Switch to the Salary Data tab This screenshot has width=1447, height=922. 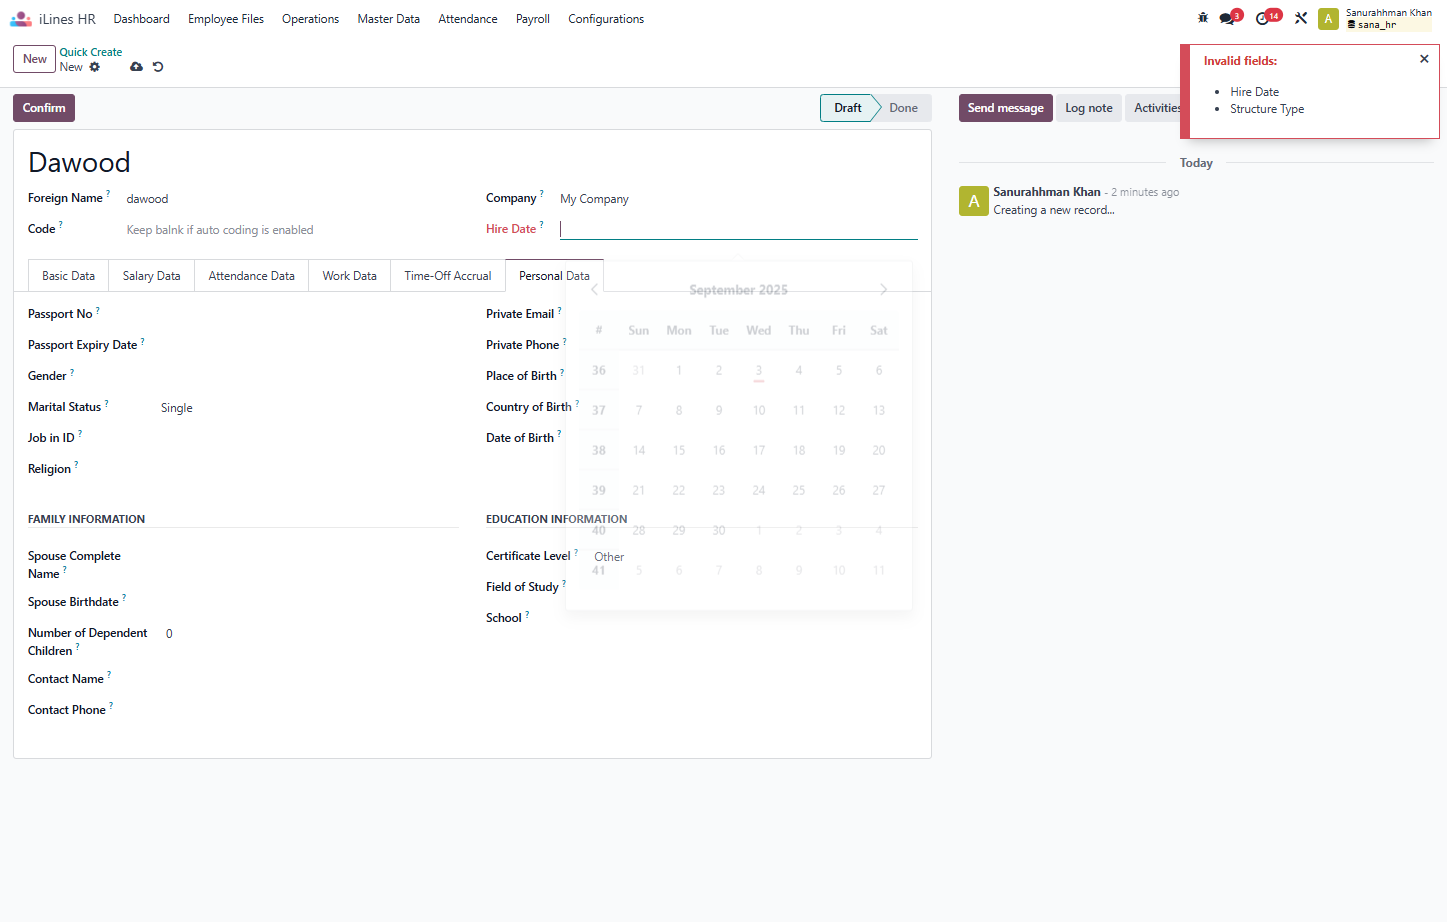[152, 276]
